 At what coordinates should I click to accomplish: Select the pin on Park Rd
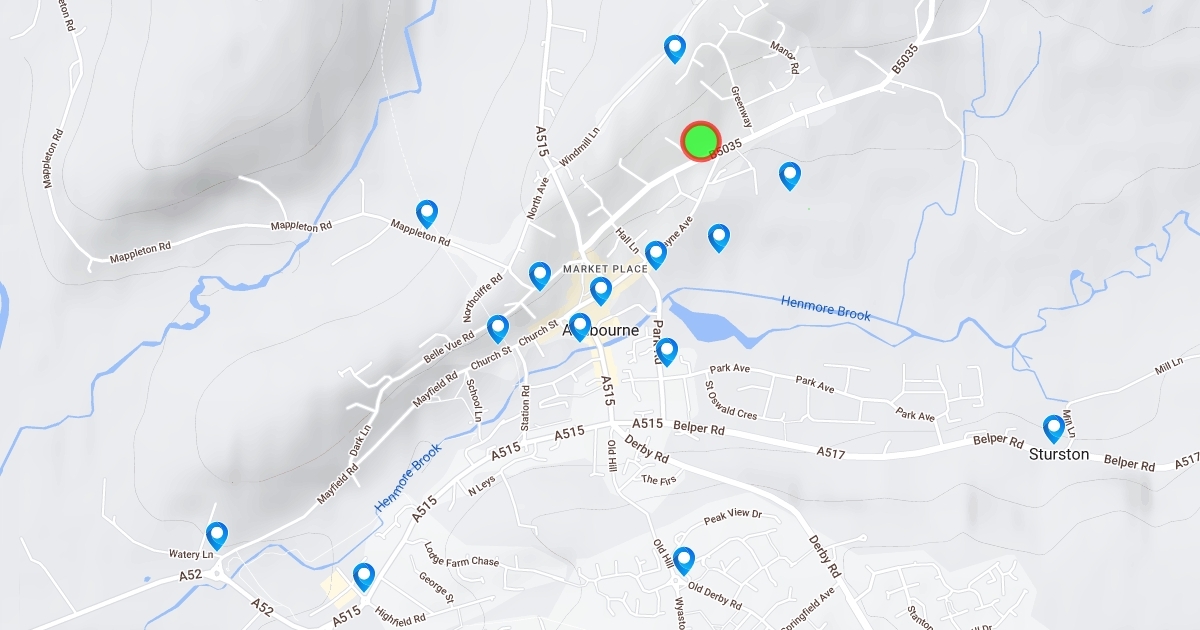(667, 352)
